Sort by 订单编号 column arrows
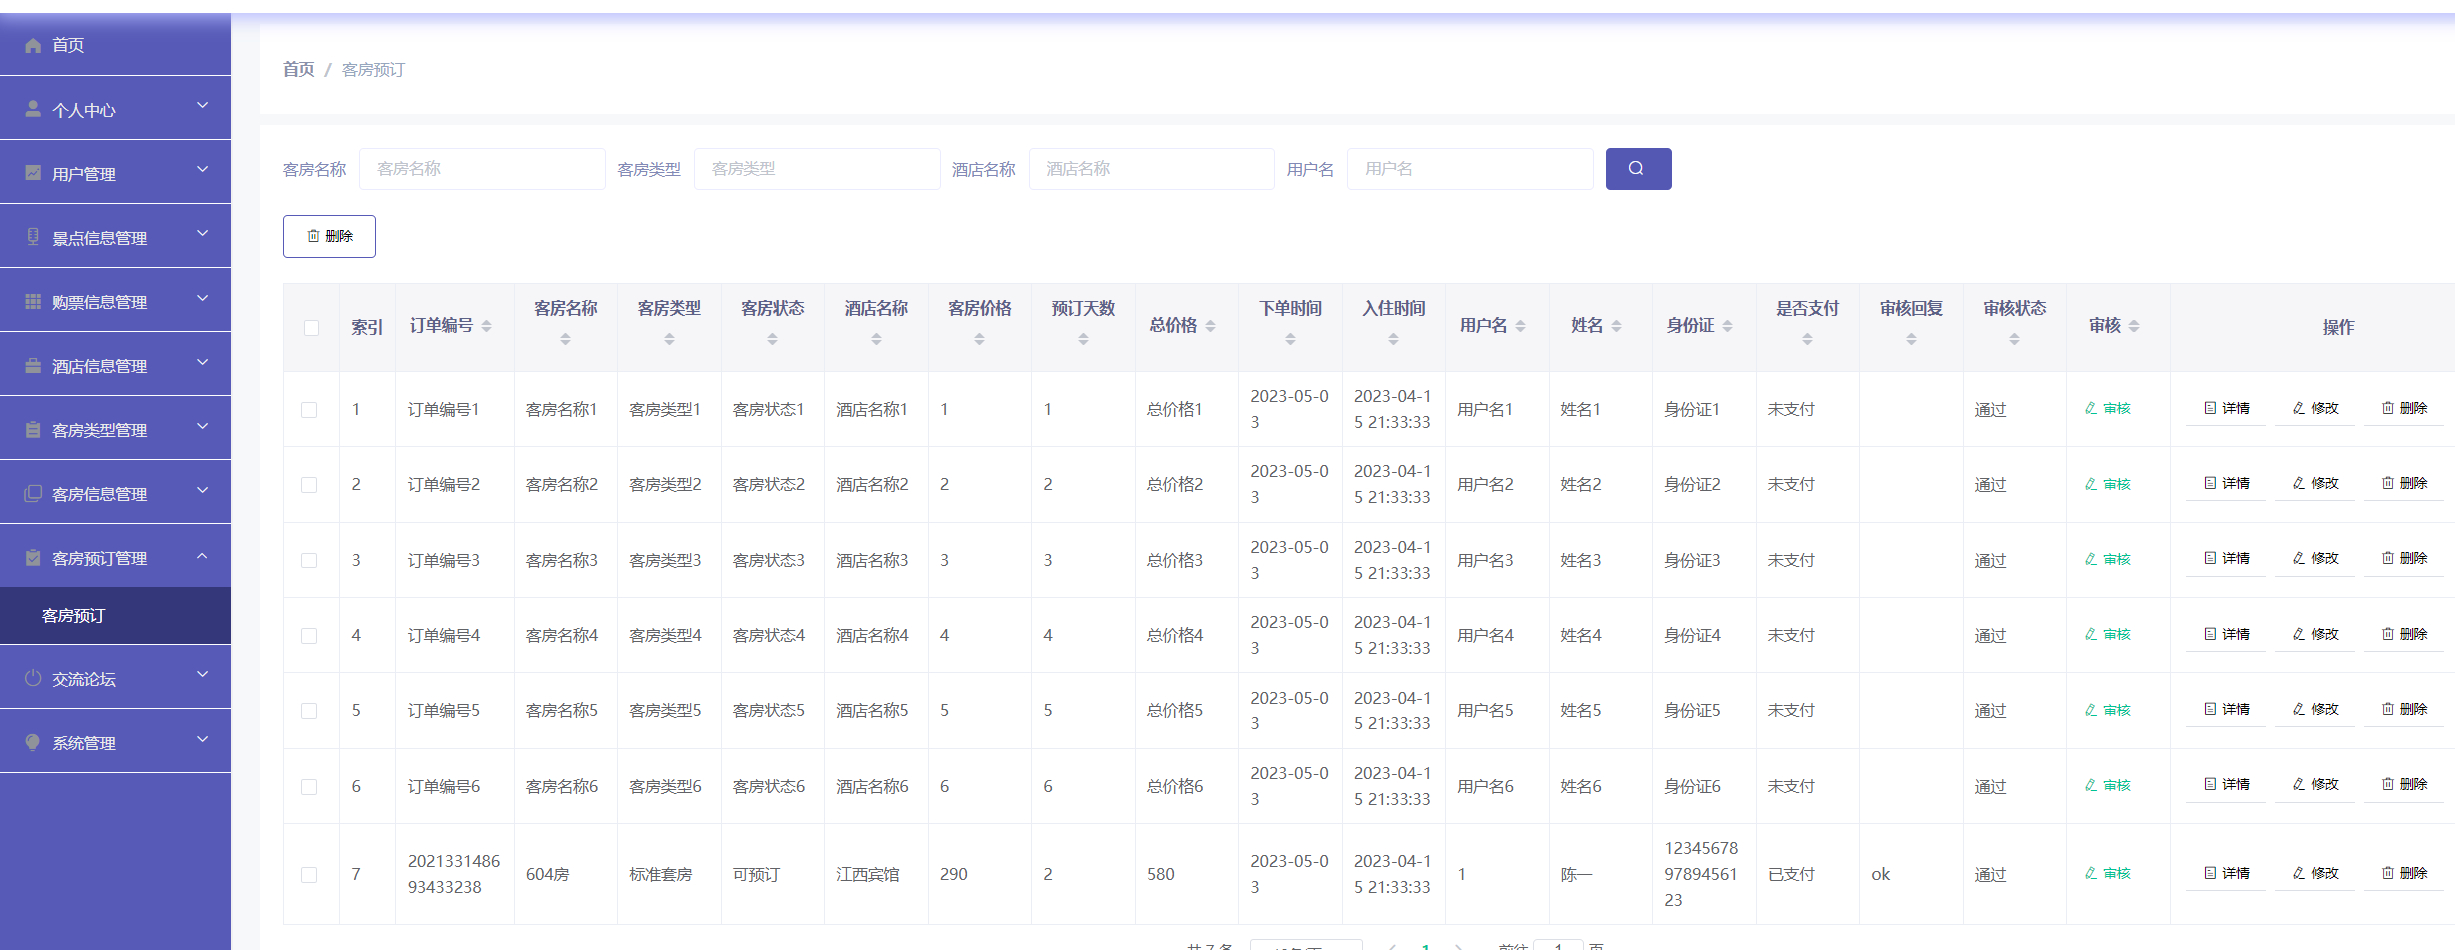Screen dimensions: 2455x950 tap(486, 326)
